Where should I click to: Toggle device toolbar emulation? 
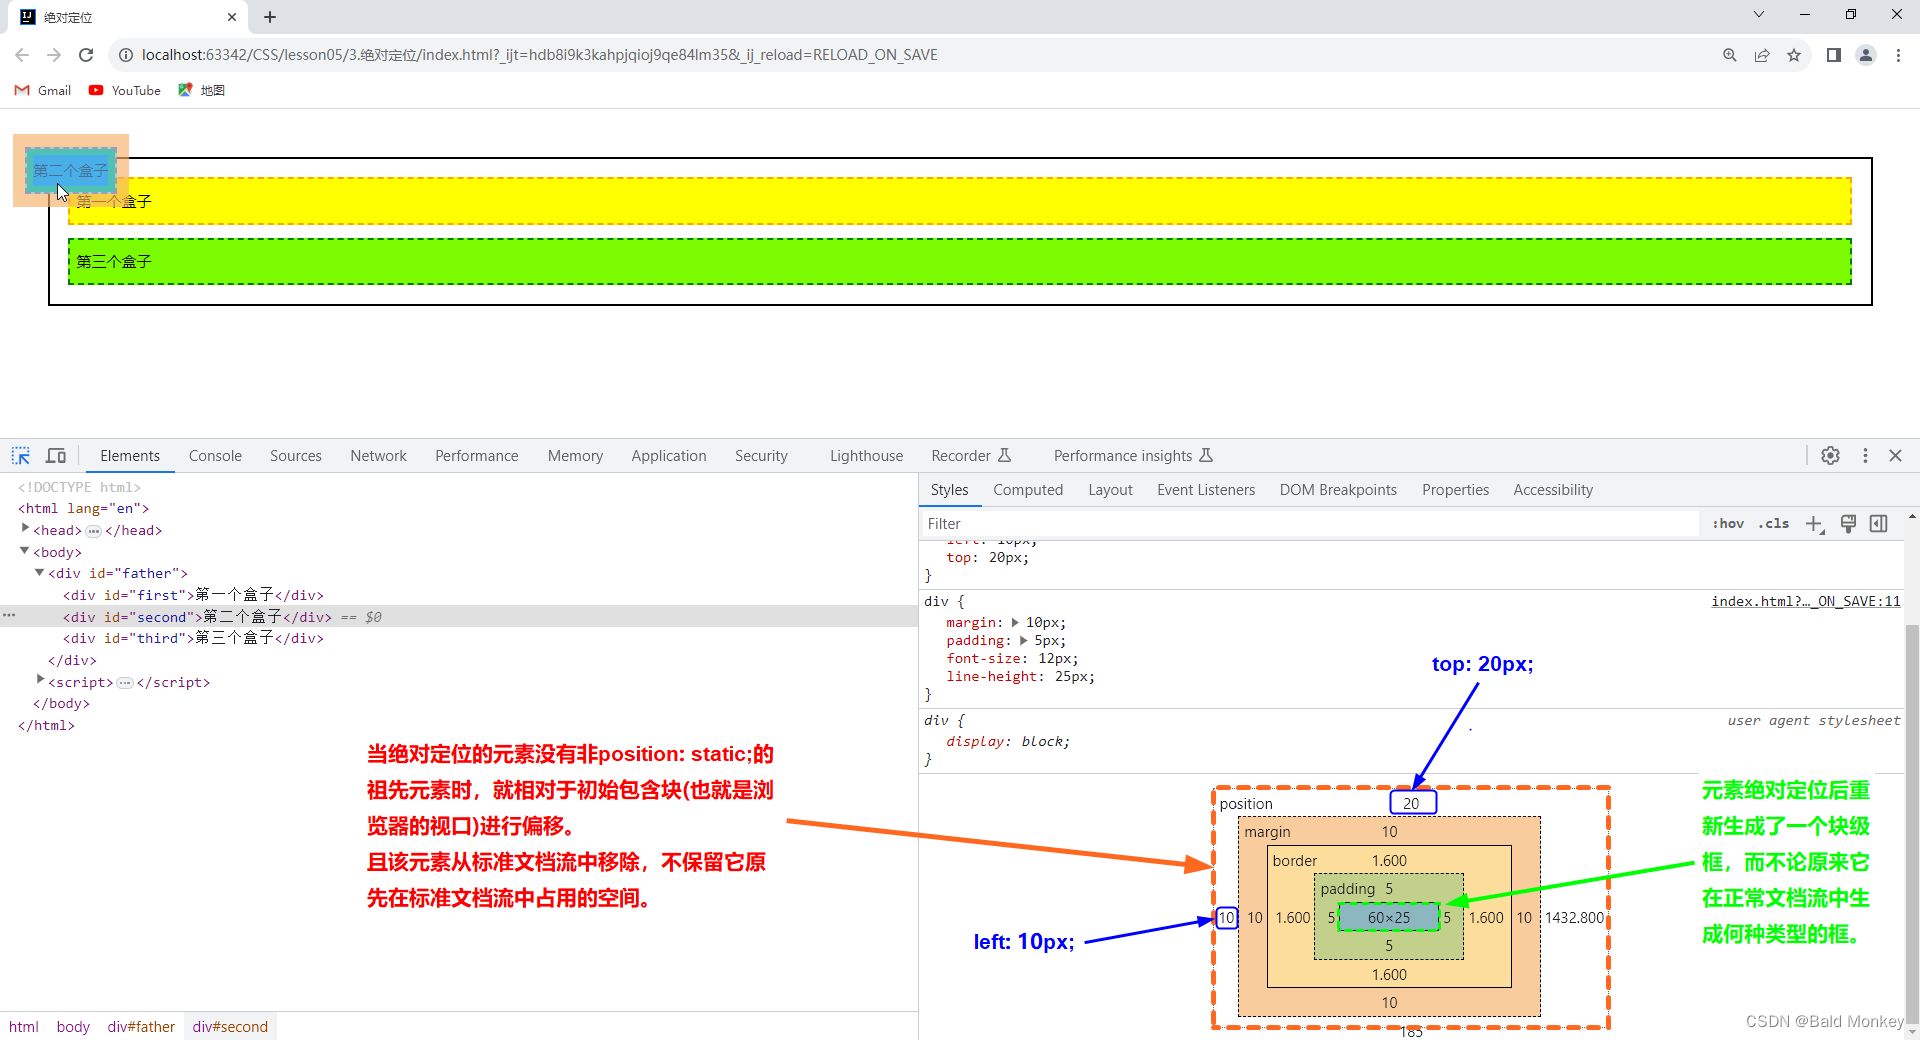tap(56, 456)
